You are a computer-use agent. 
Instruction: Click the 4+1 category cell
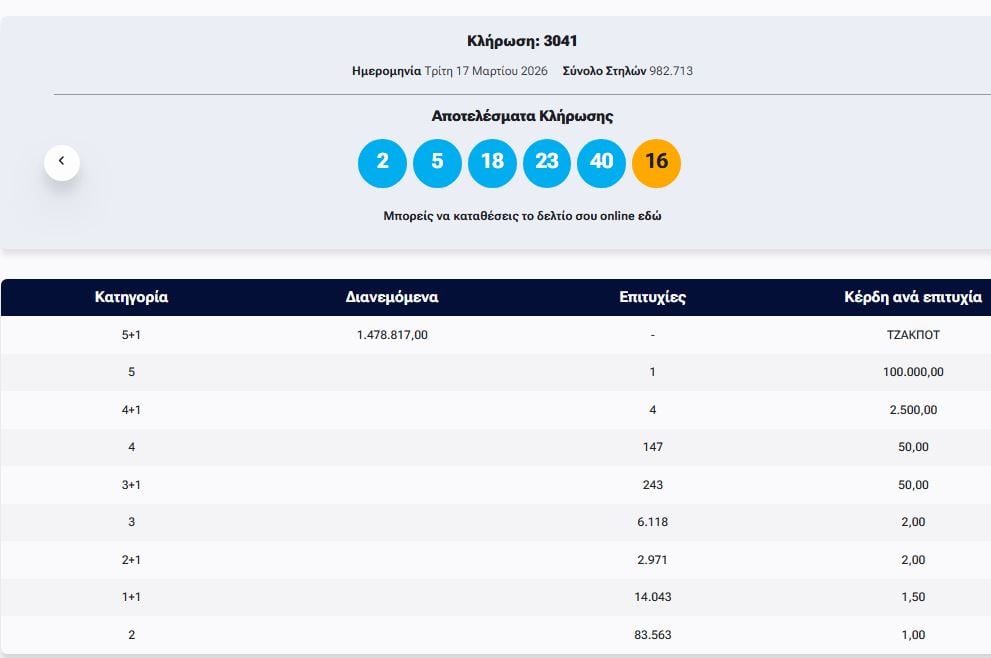click(131, 410)
